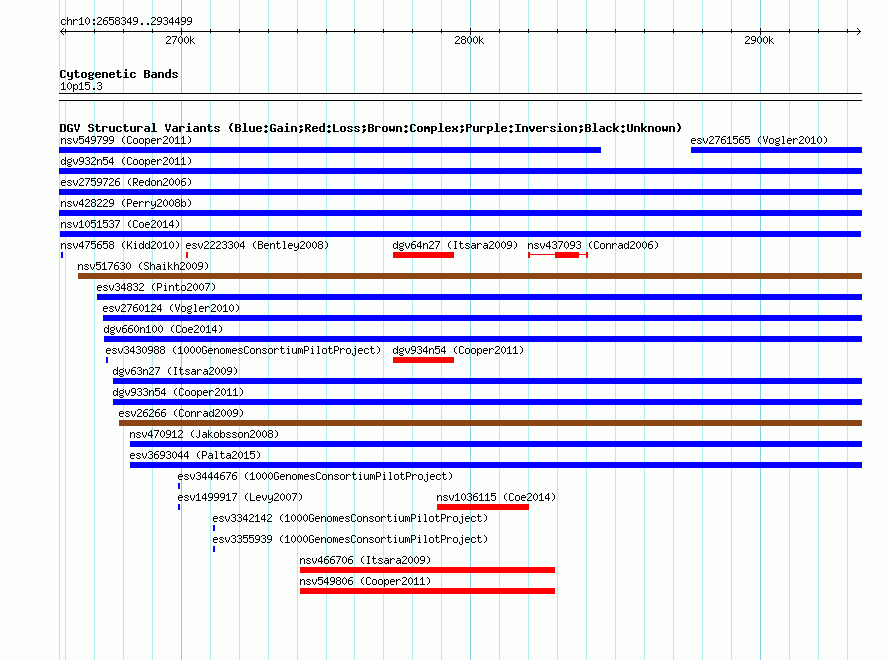
Task: Click the 2800k ruler position label
Action: (x=469, y=40)
